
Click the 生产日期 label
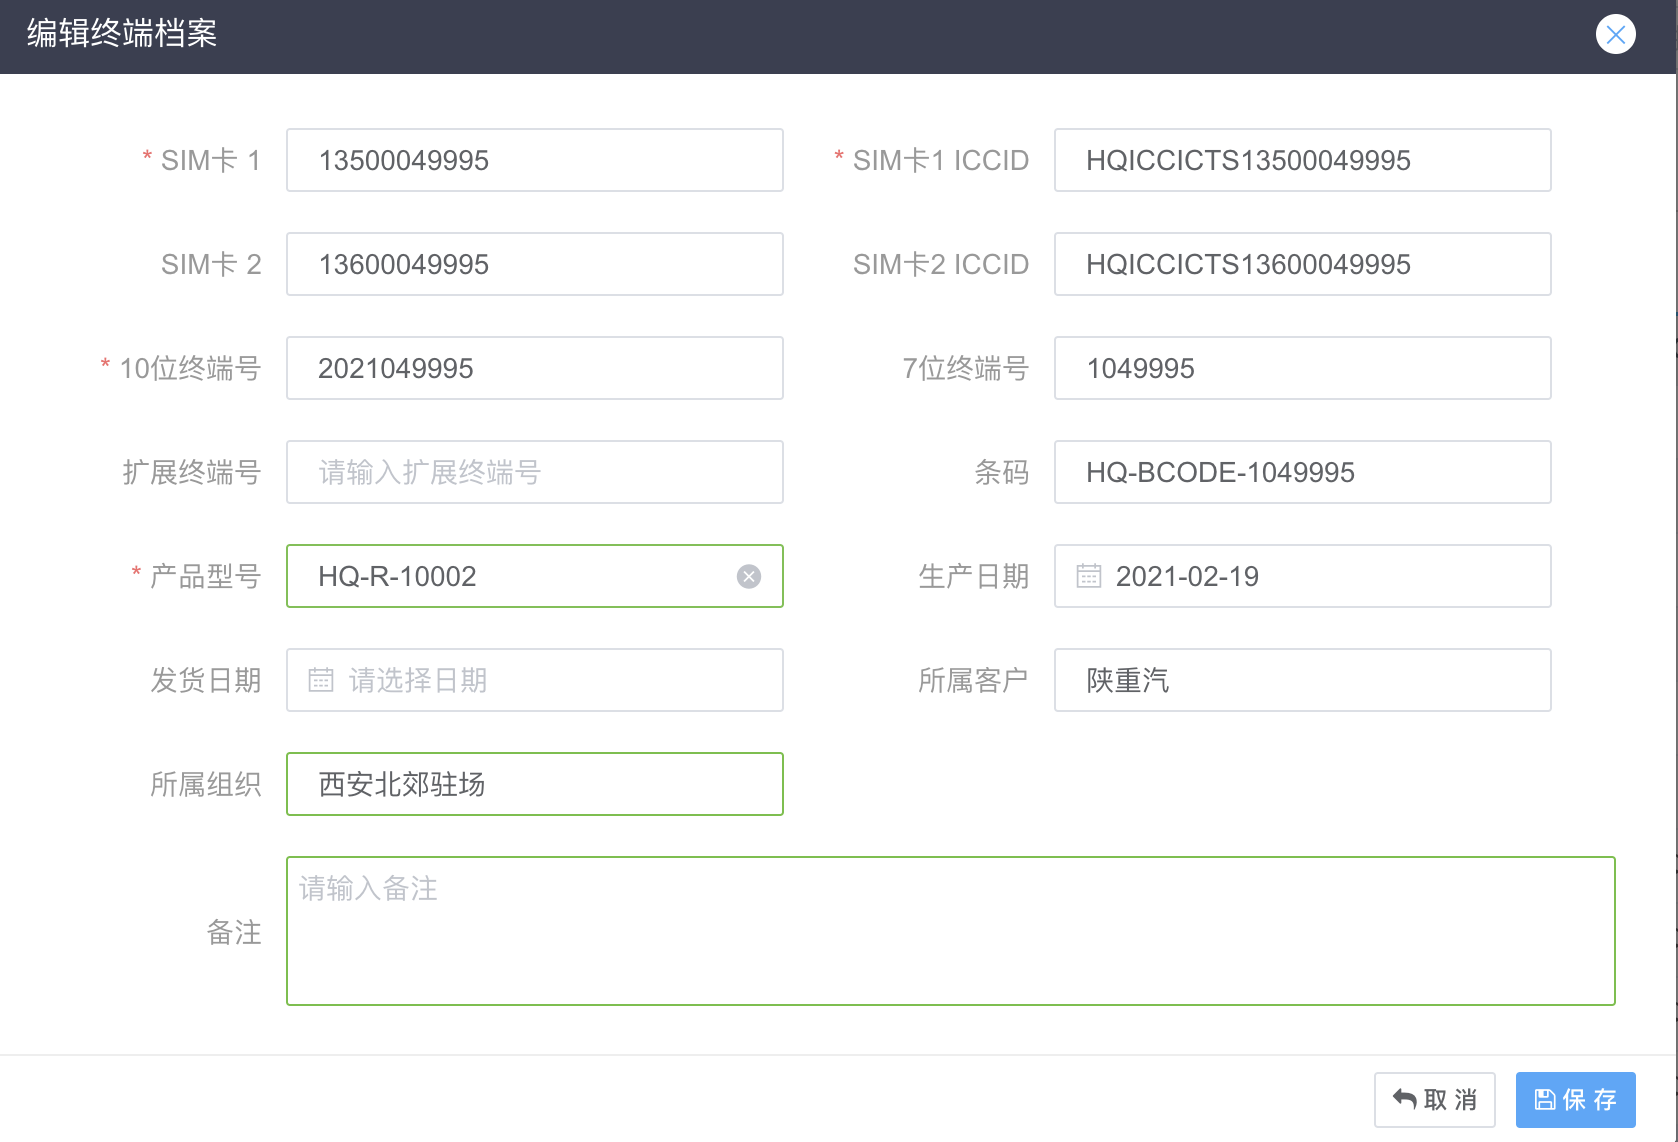coord(973,576)
